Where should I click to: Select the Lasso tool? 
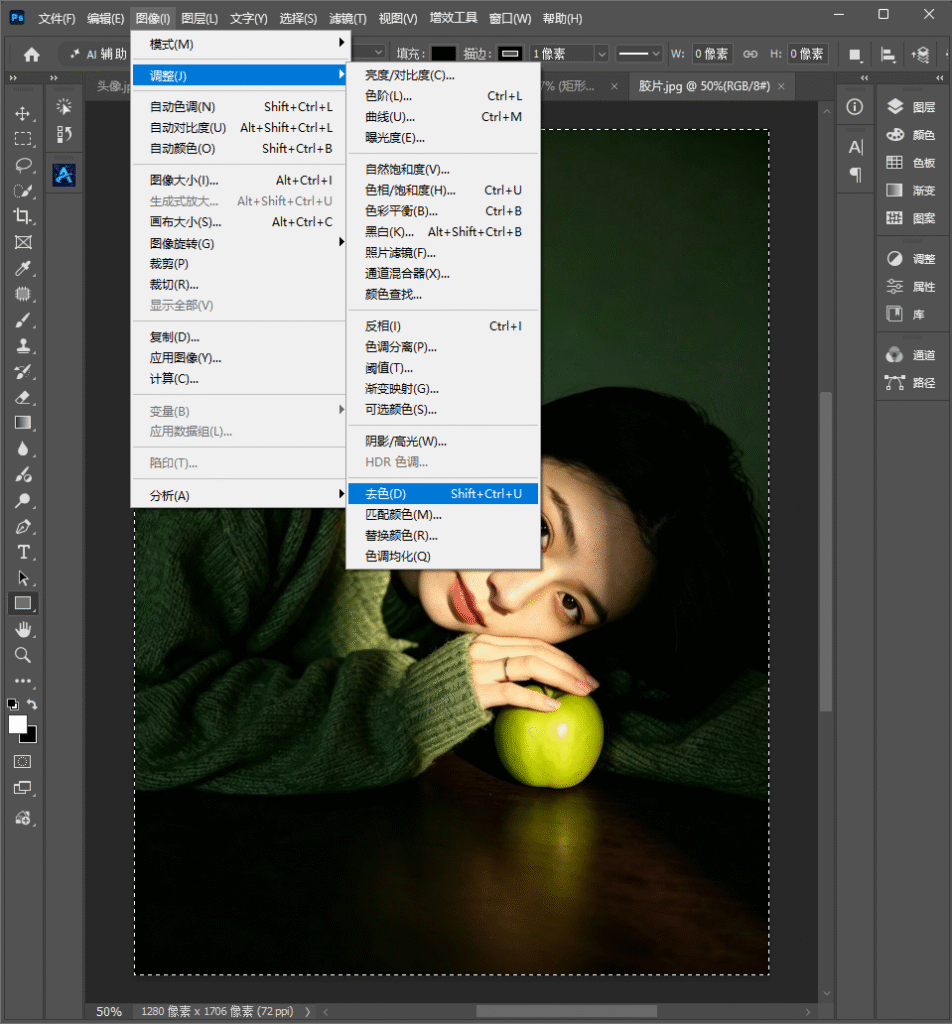pos(23,165)
